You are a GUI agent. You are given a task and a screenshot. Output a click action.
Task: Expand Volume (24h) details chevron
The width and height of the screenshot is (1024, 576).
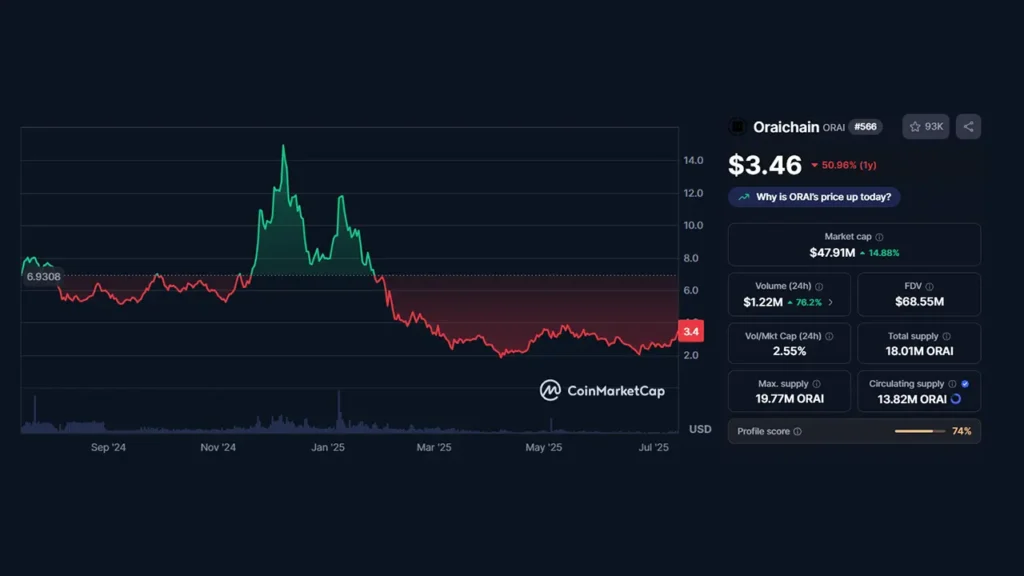click(831, 302)
